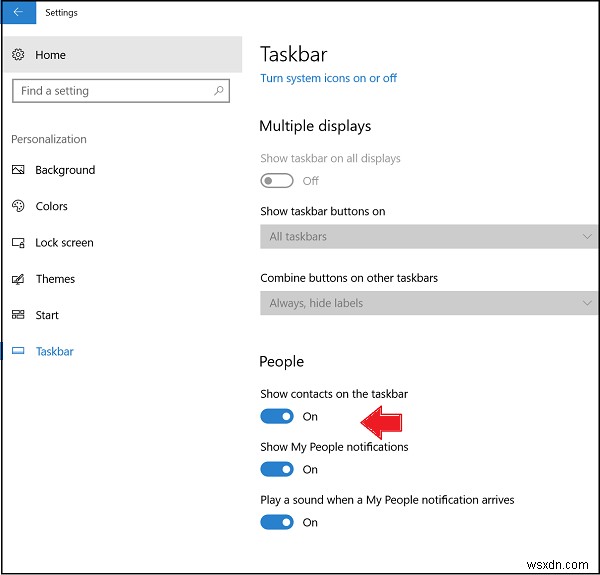Select Lock screen in sidebar

coord(64,243)
